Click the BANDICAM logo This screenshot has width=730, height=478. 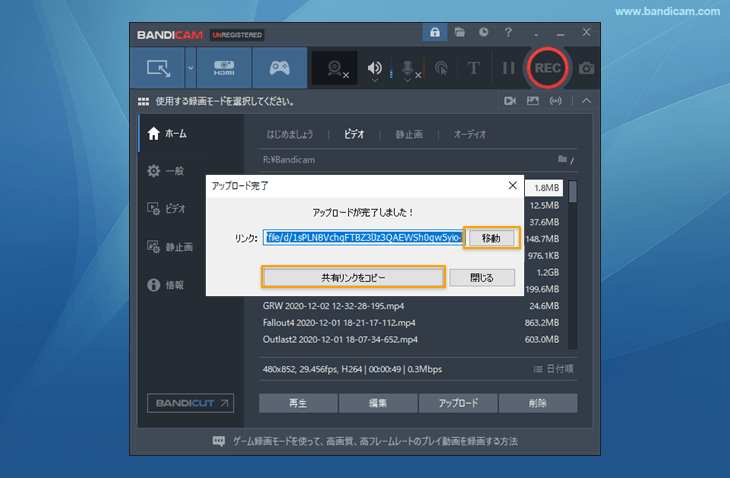[x=169, y=35]
